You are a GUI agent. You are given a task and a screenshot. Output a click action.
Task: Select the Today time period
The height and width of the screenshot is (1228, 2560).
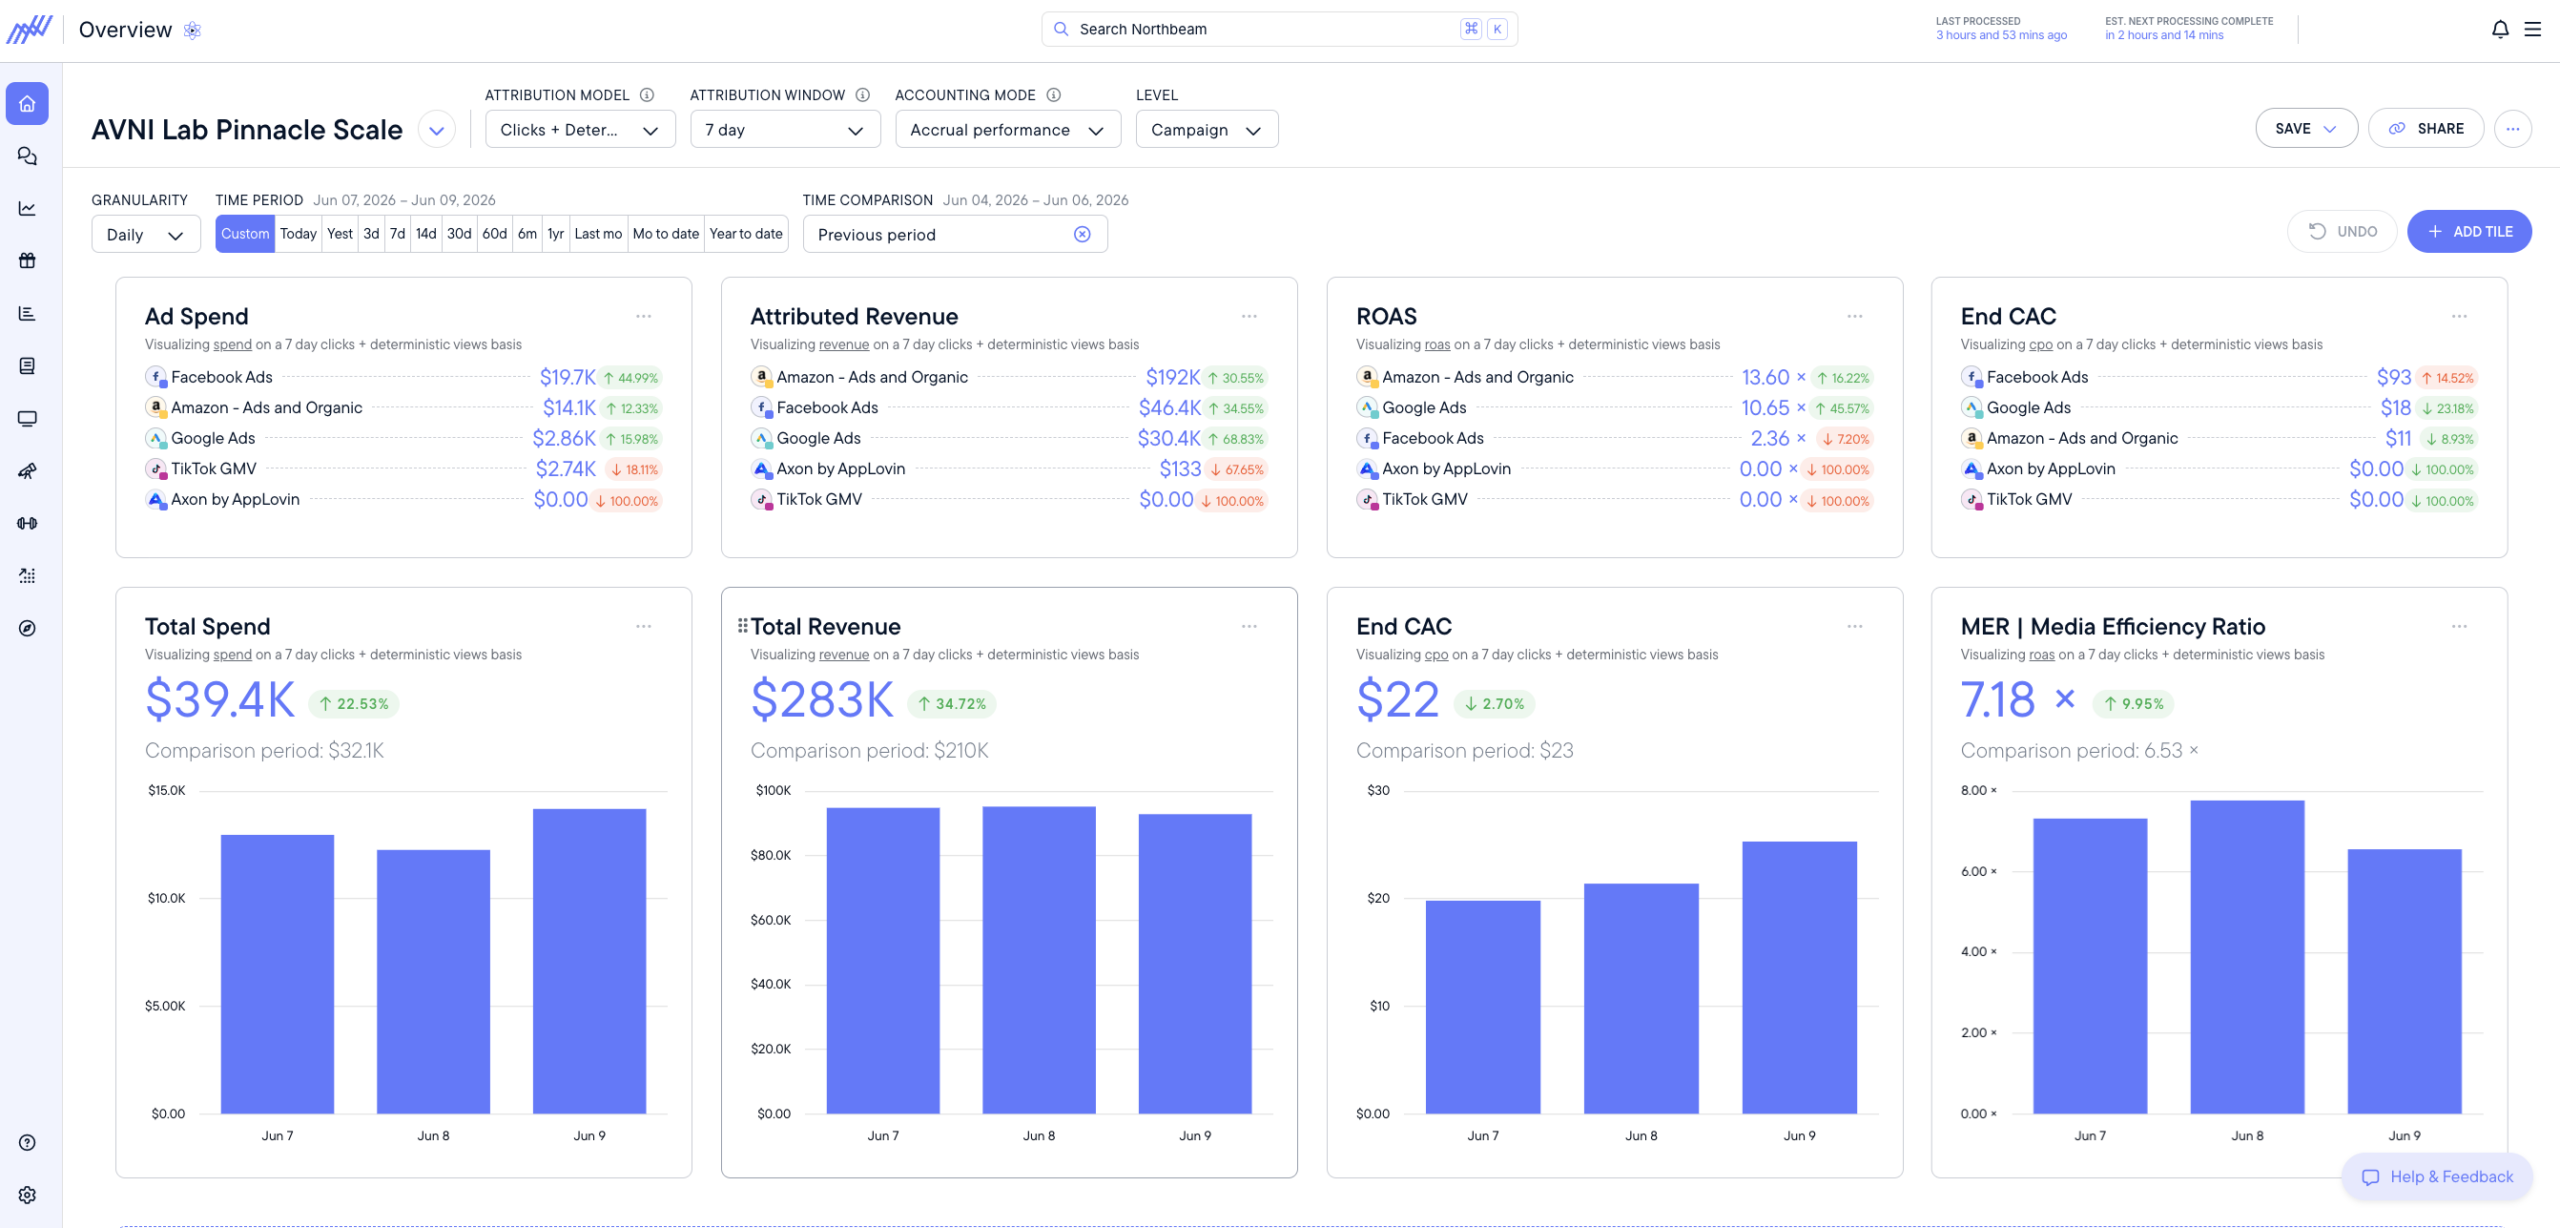[x=298, y=234]
